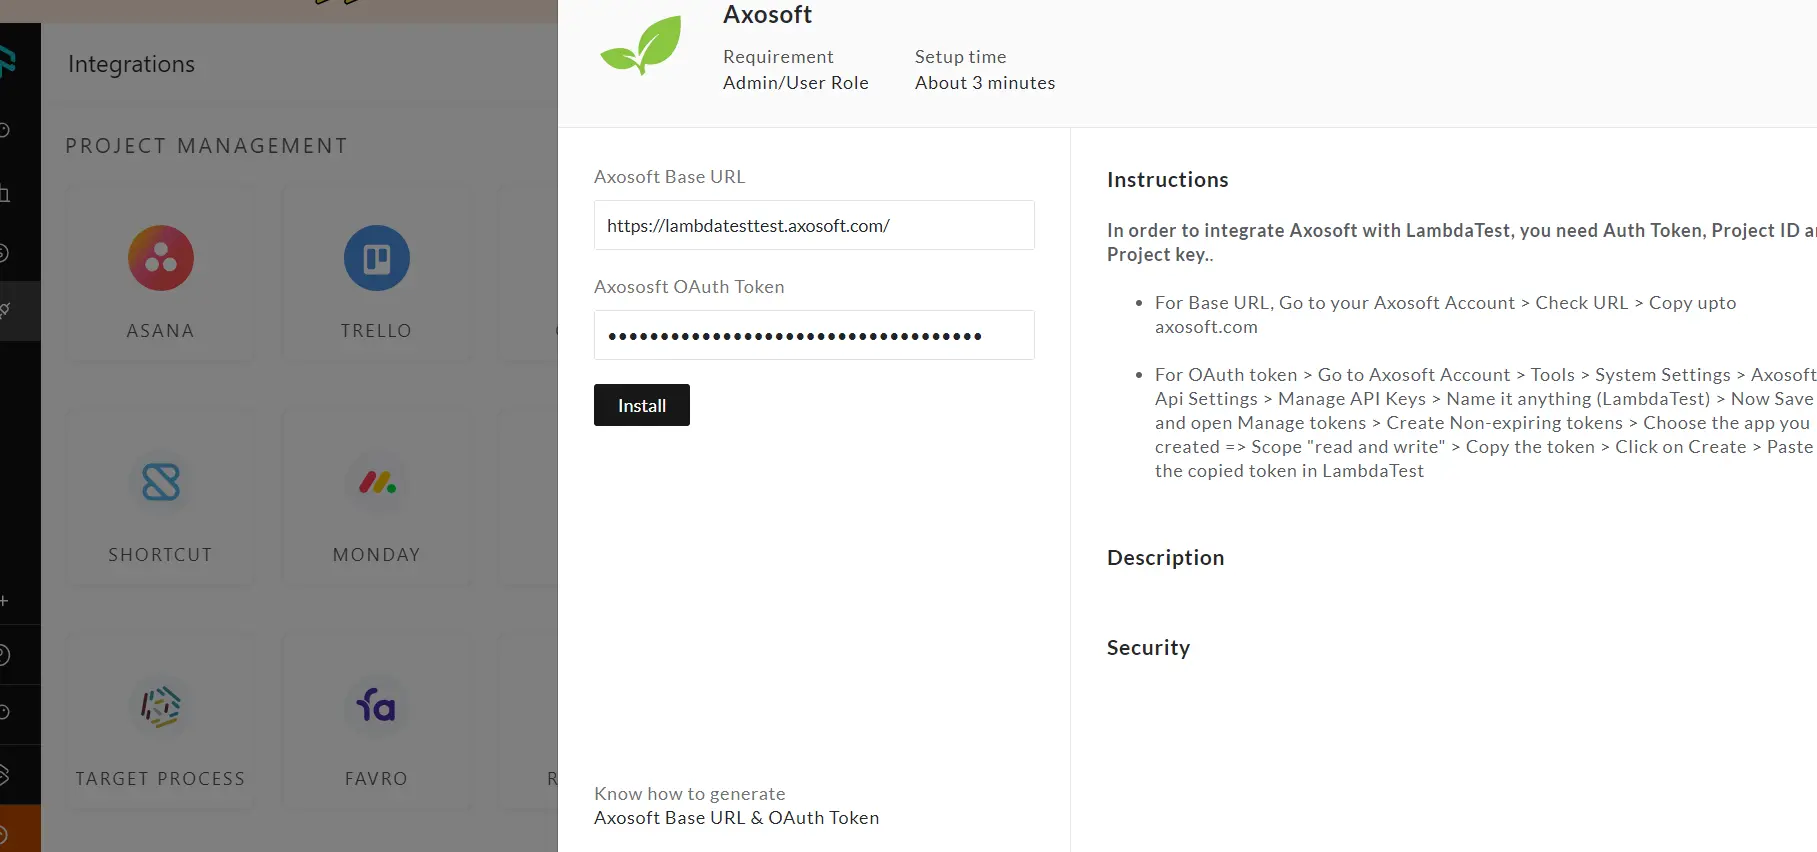Click the stacked layers icon in sidebar

point(5,774)
